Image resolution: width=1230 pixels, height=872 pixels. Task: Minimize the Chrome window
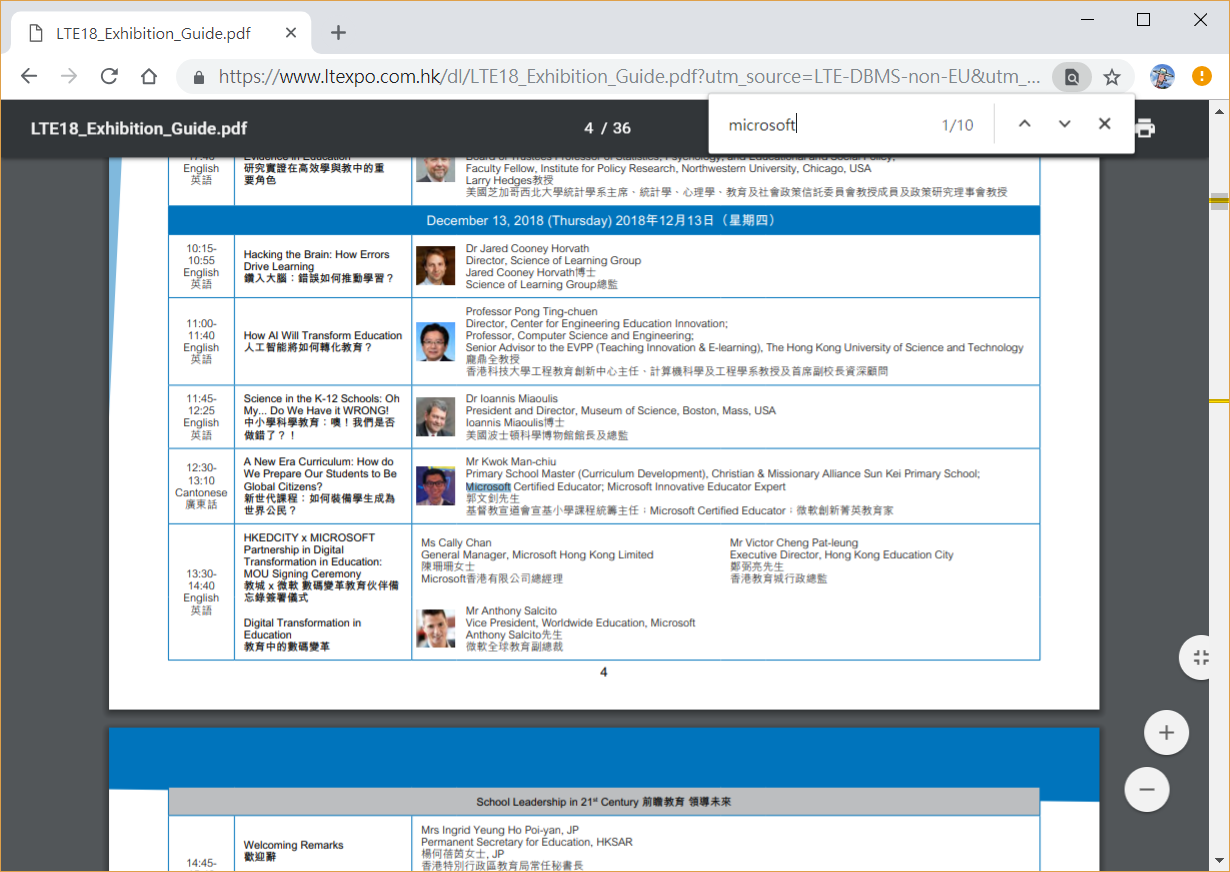pos(1088,20)
